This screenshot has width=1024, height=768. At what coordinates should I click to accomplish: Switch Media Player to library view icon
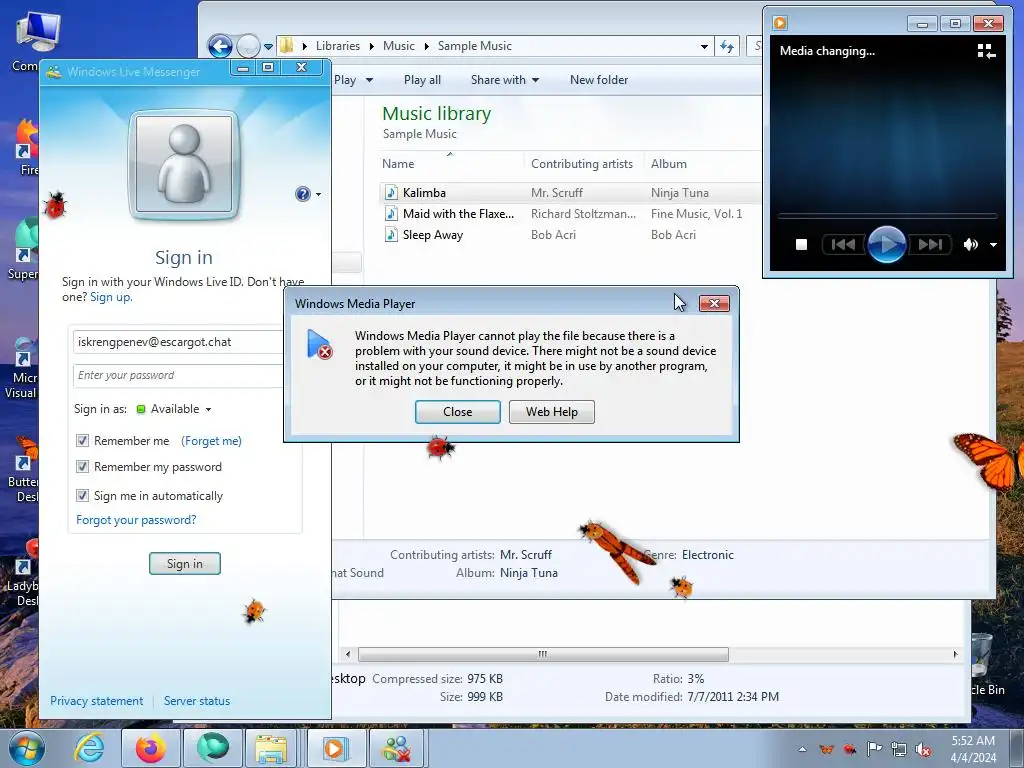tap(986, 51)
